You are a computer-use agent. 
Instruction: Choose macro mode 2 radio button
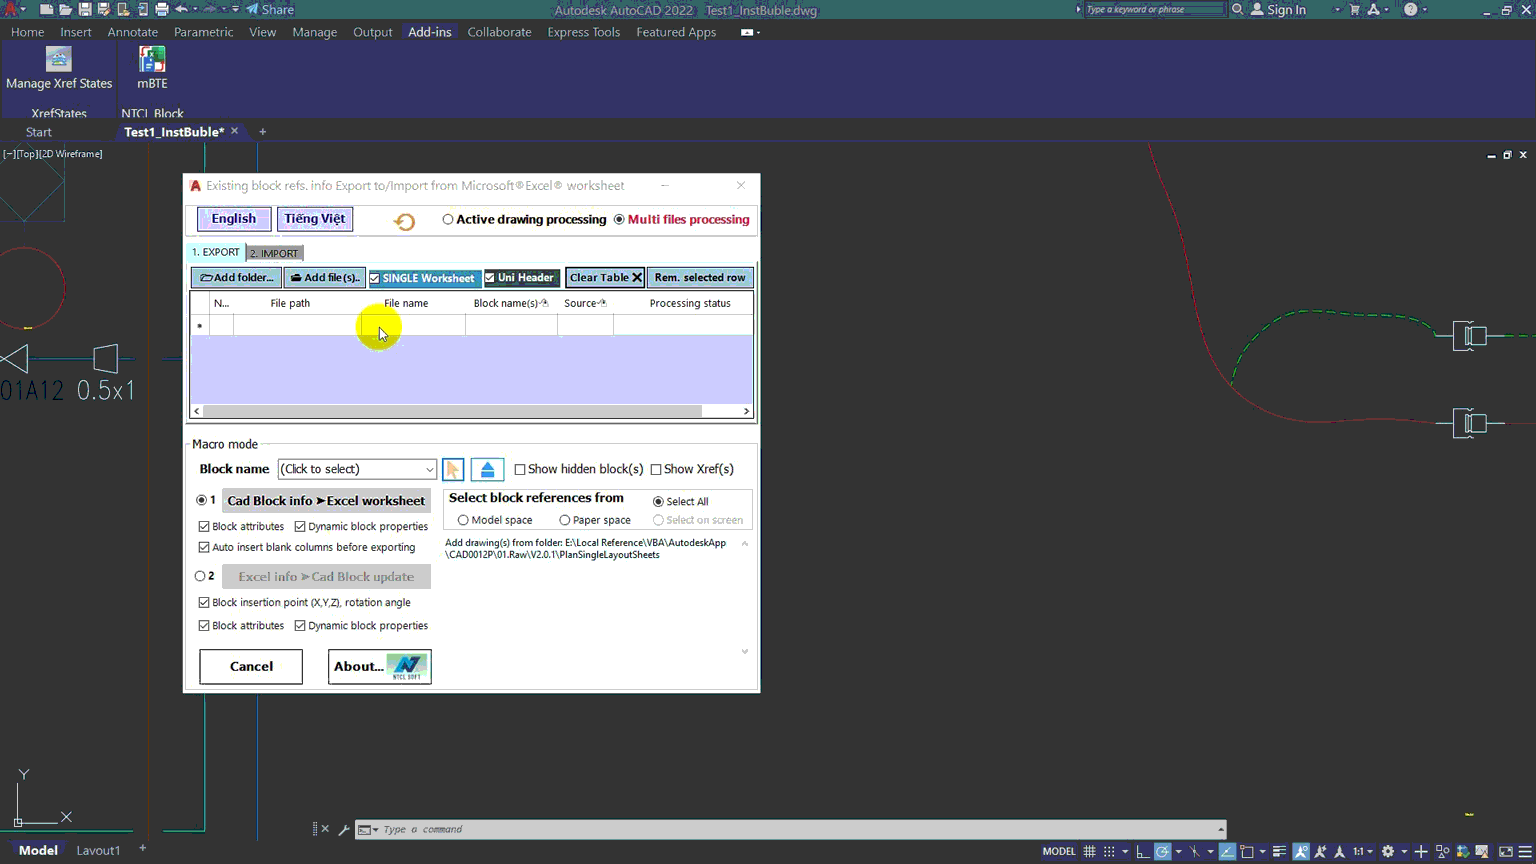pyautogui.click(x=200, y=576)
